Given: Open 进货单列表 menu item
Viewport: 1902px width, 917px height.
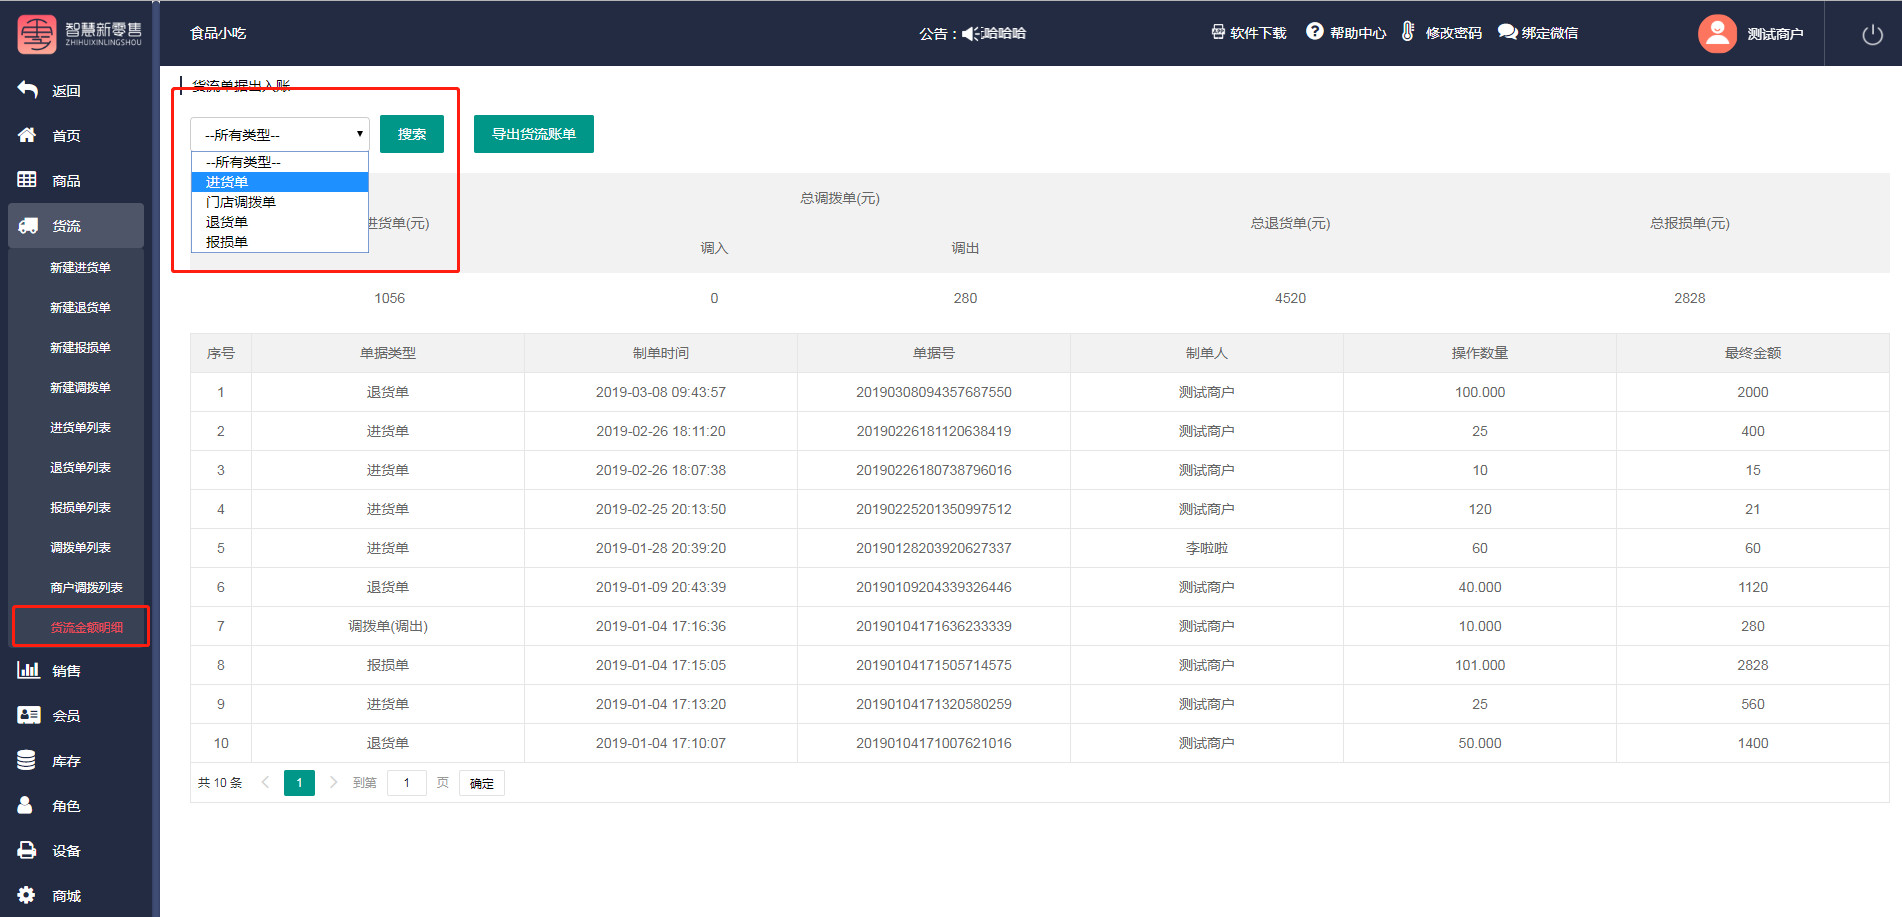Looking at the screenshot, I should (80, 427).
